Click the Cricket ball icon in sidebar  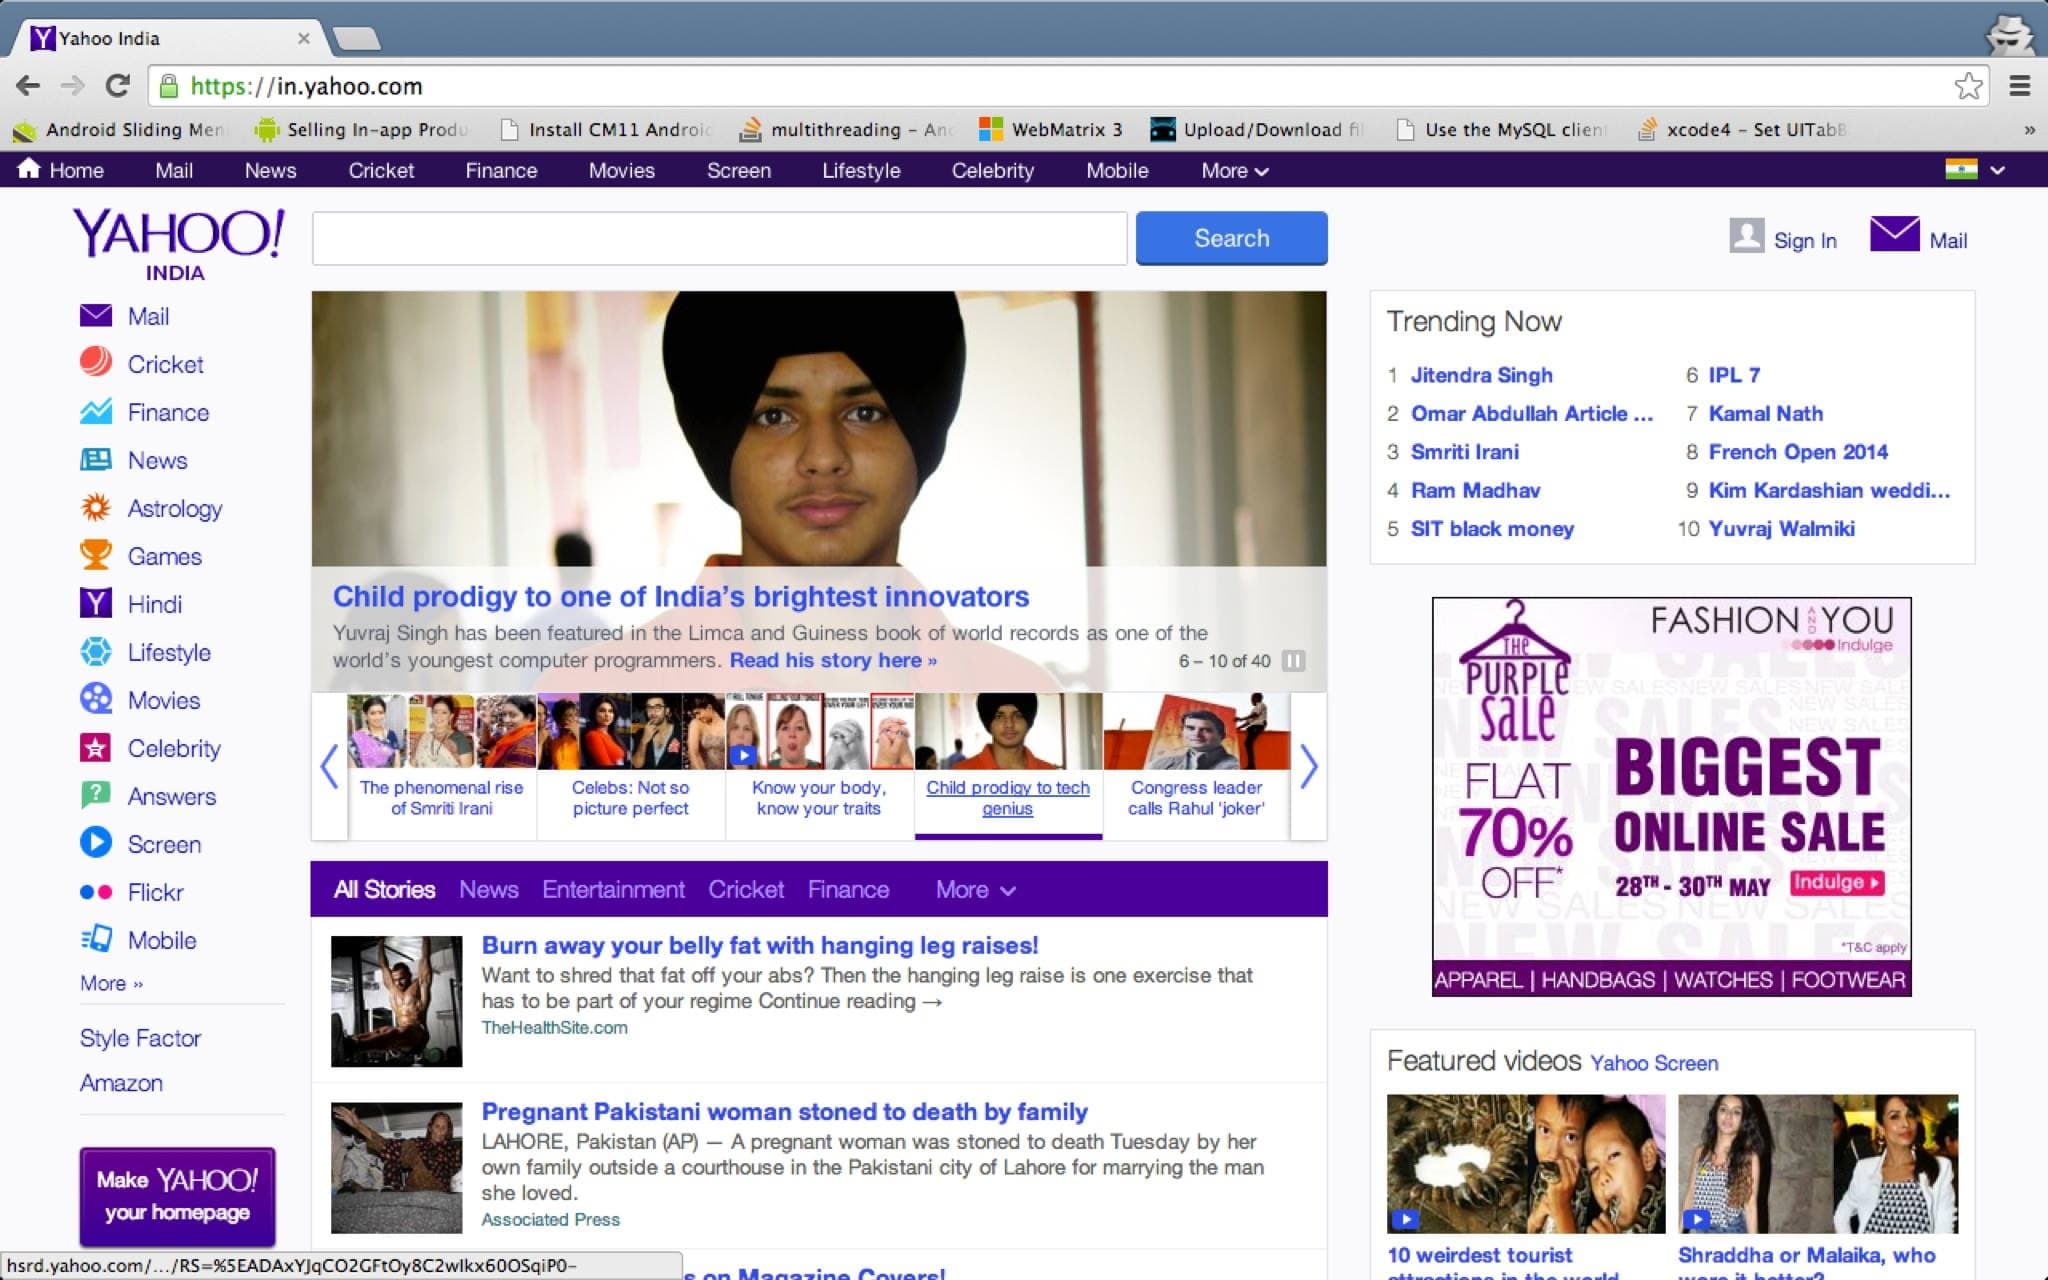pyautogui.click(x=96, y=363)
